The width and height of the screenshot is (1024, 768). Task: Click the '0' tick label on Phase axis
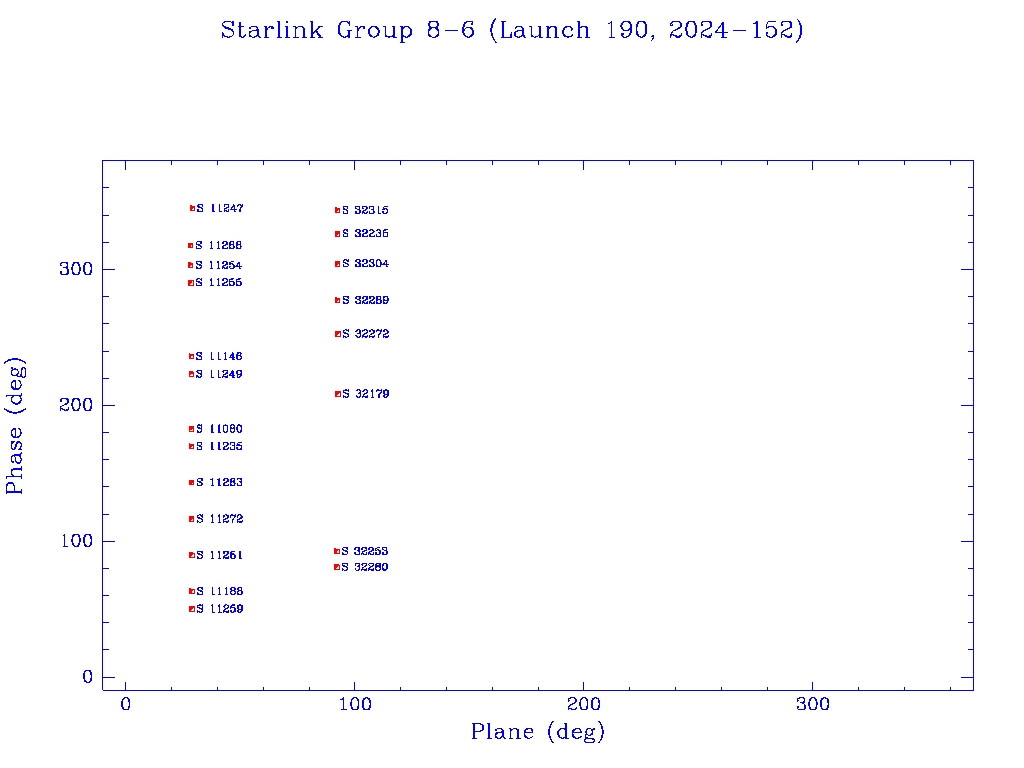tap(88, 677)
